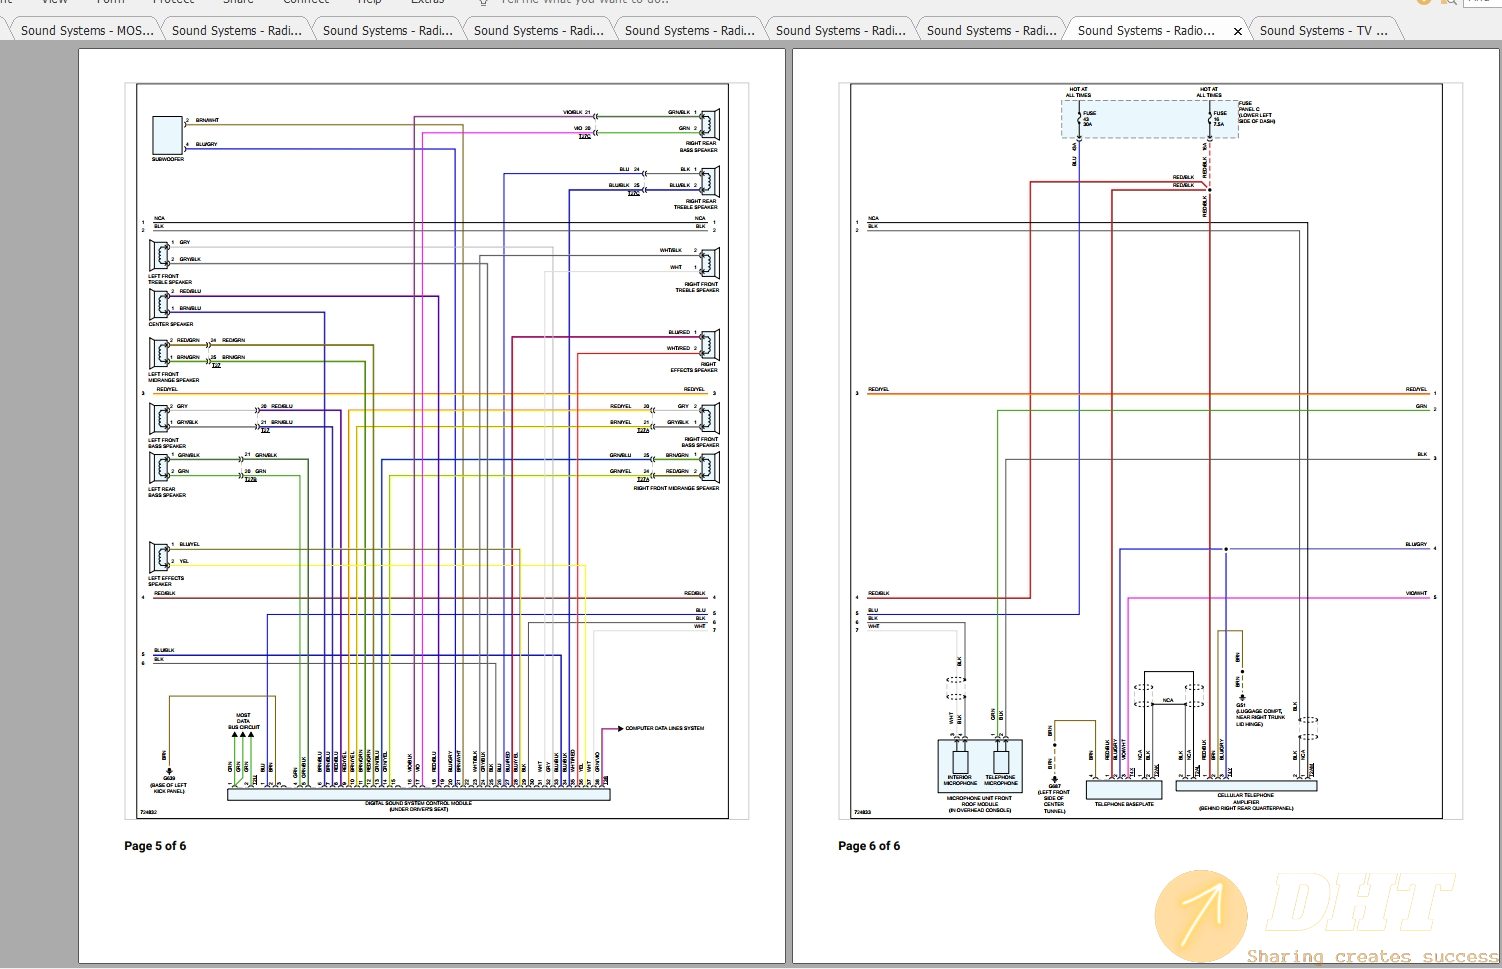Click the SUBWOOFER label on page 5
This screenshot has height=969, width=1502.
click(x=167, y=159)
